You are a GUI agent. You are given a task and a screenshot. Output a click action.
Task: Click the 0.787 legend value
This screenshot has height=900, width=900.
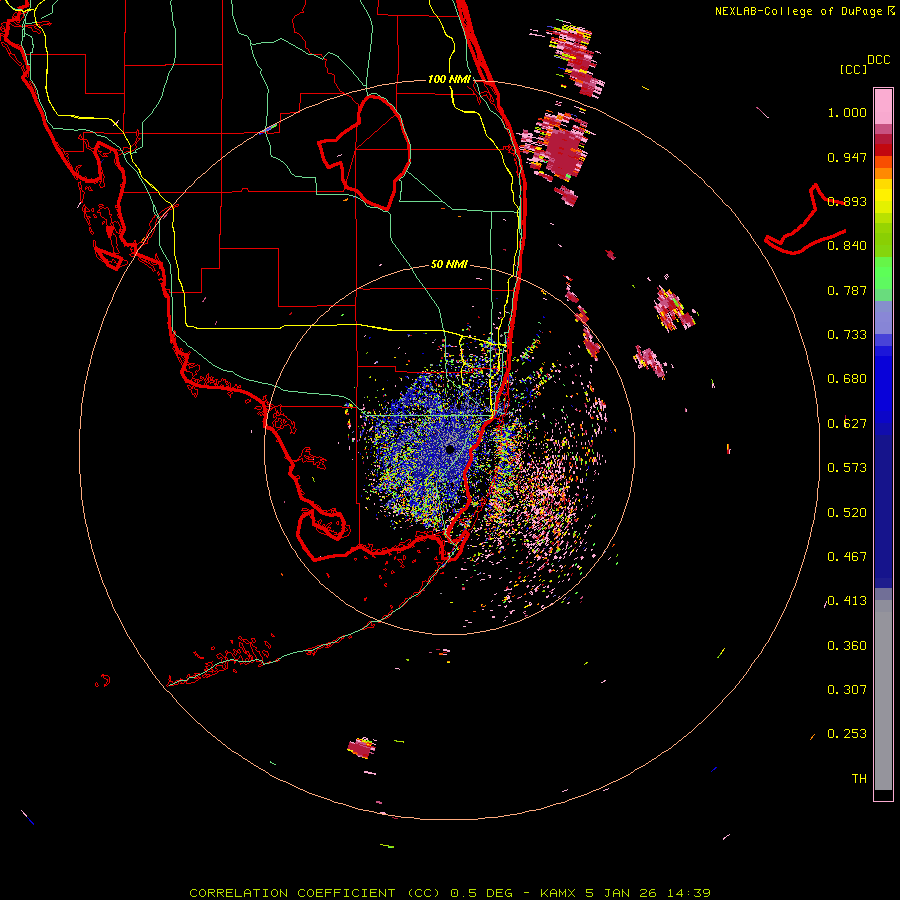click(847, 290)
